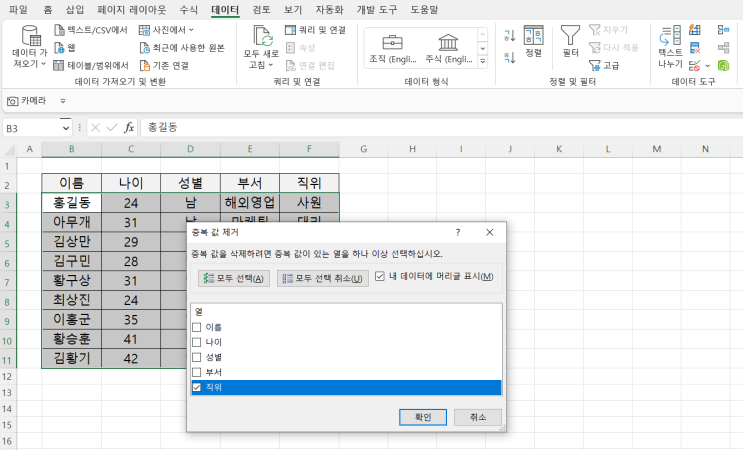This screenshot has width=743, height=450.
Task: Launch 텍스트 나누기 wizard
Action: pyautogui.click(x=670, y=47)
